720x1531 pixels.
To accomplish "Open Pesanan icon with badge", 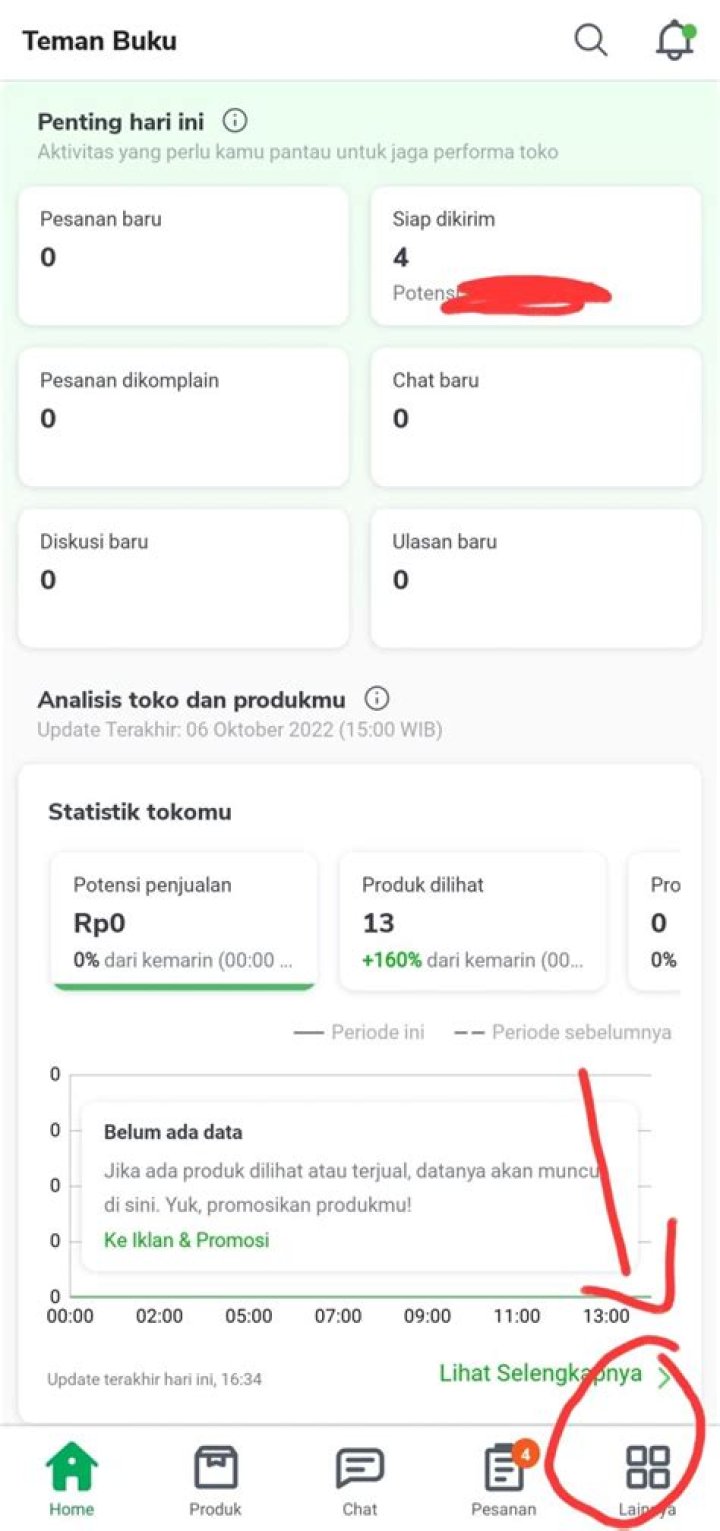I will coord(505,1470).
